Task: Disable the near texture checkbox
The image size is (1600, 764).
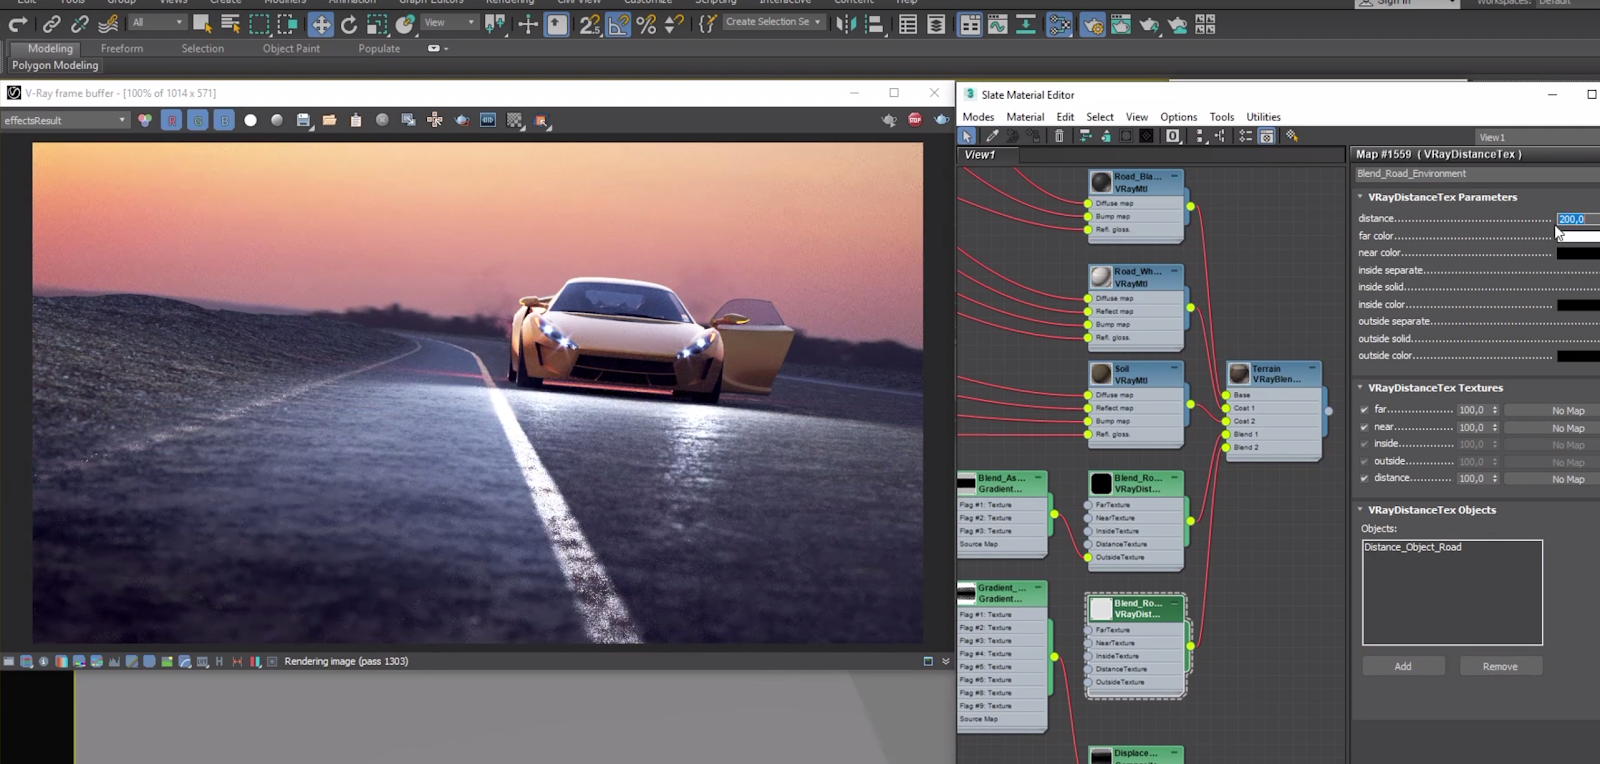Action: click(1364, 427)
